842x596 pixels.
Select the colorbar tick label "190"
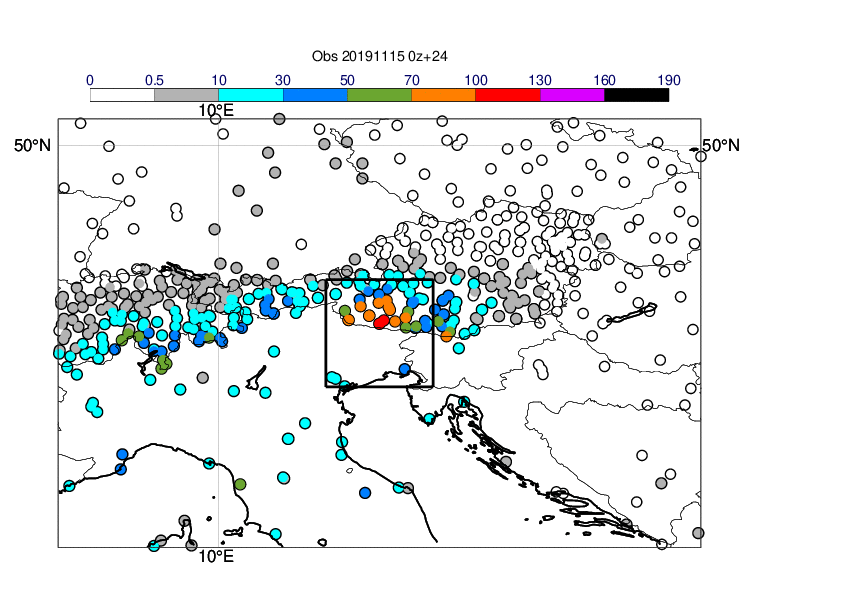coord(669,81)
